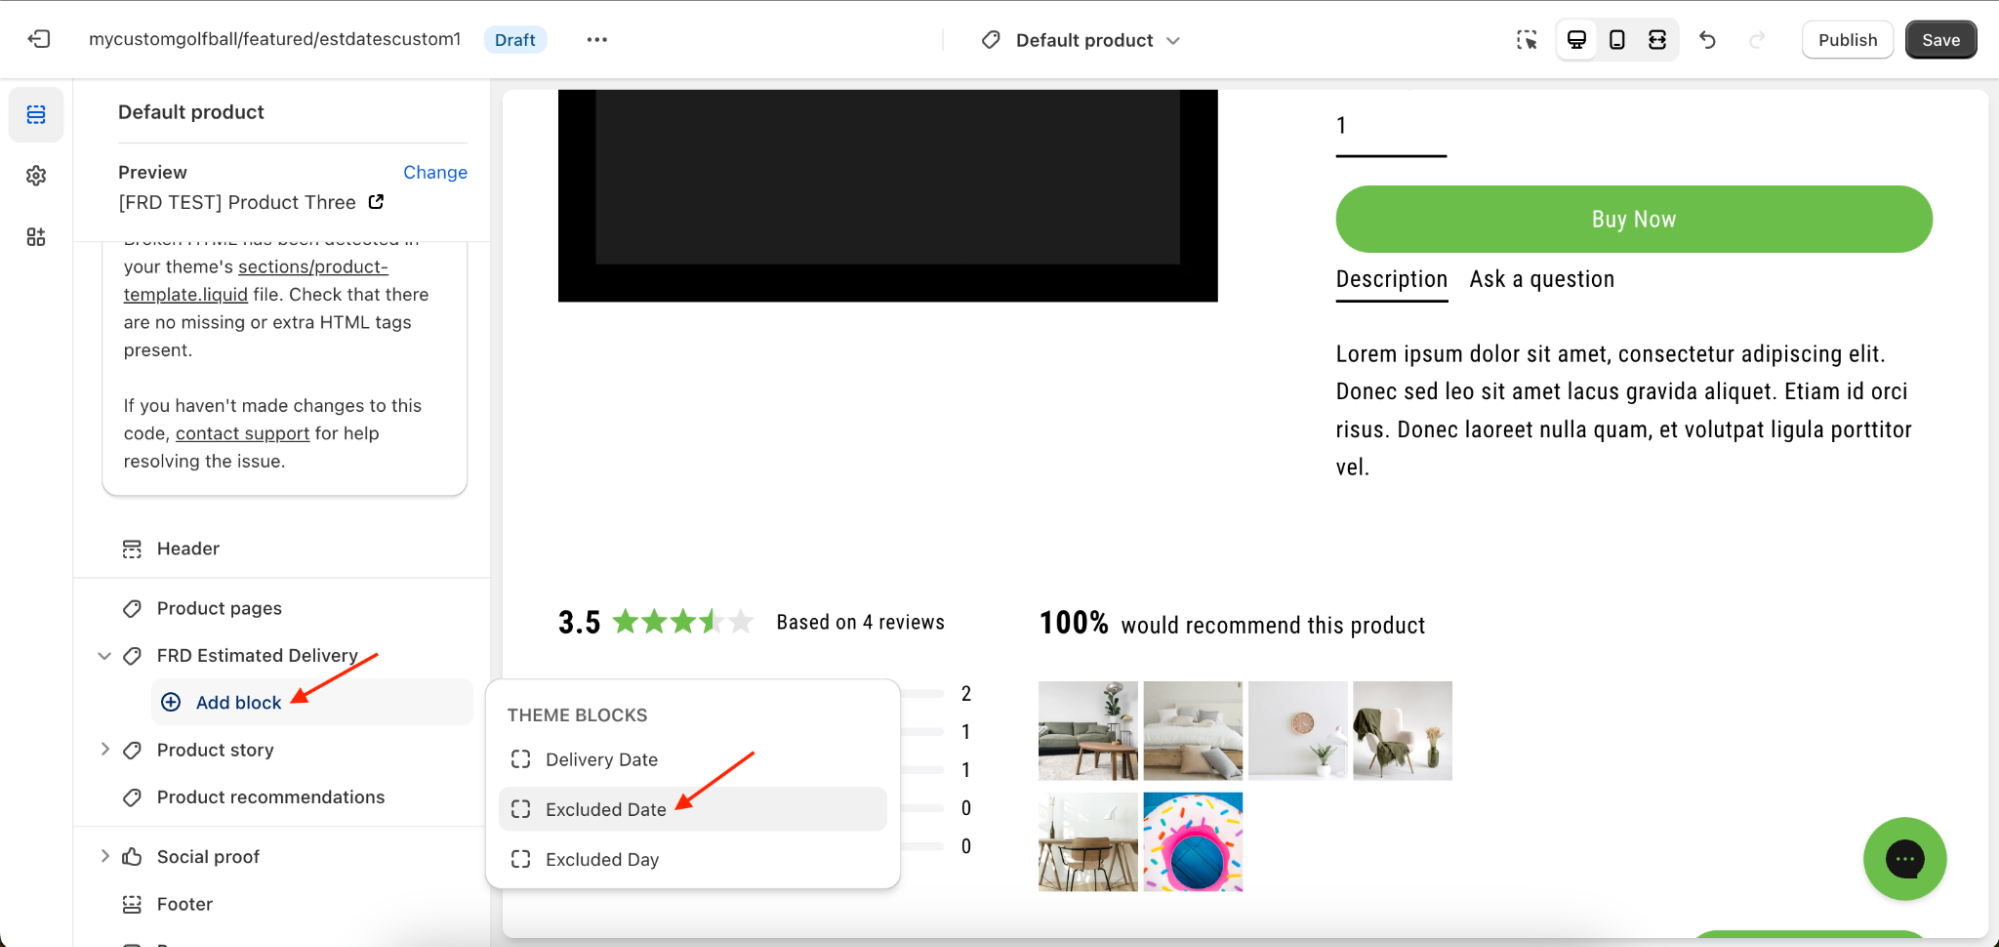Open the chat support bubble
The image size is (1999, 947).
1904,858
